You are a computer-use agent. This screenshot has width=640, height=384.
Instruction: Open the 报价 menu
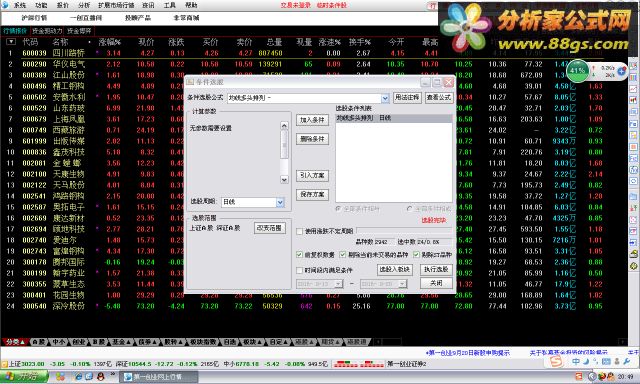[x=62, y=5]
